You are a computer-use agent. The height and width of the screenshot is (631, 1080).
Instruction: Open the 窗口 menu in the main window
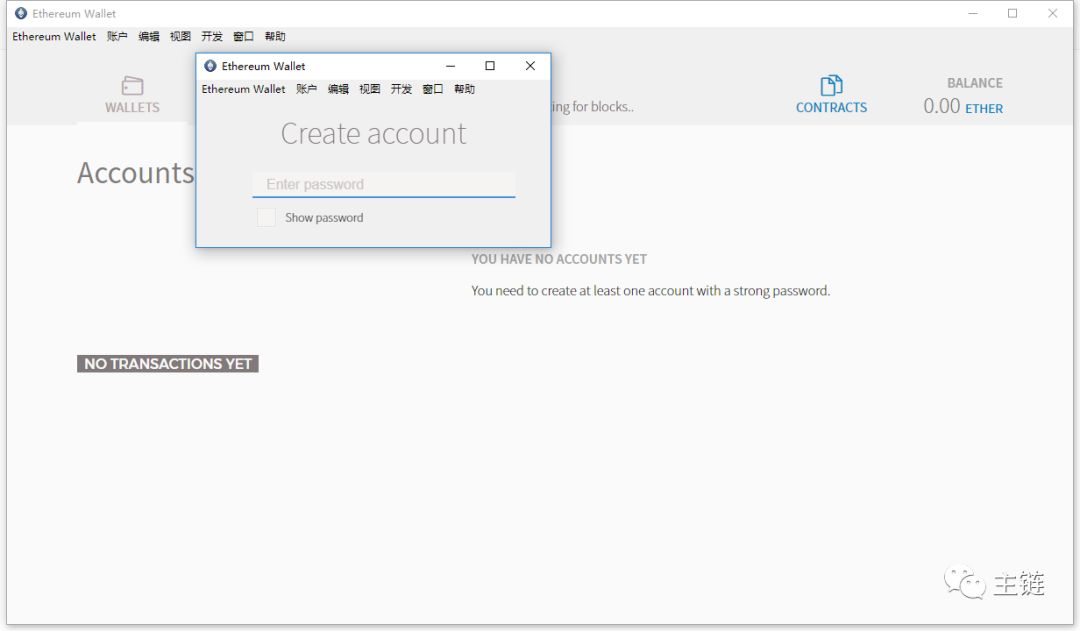(243, 37)
